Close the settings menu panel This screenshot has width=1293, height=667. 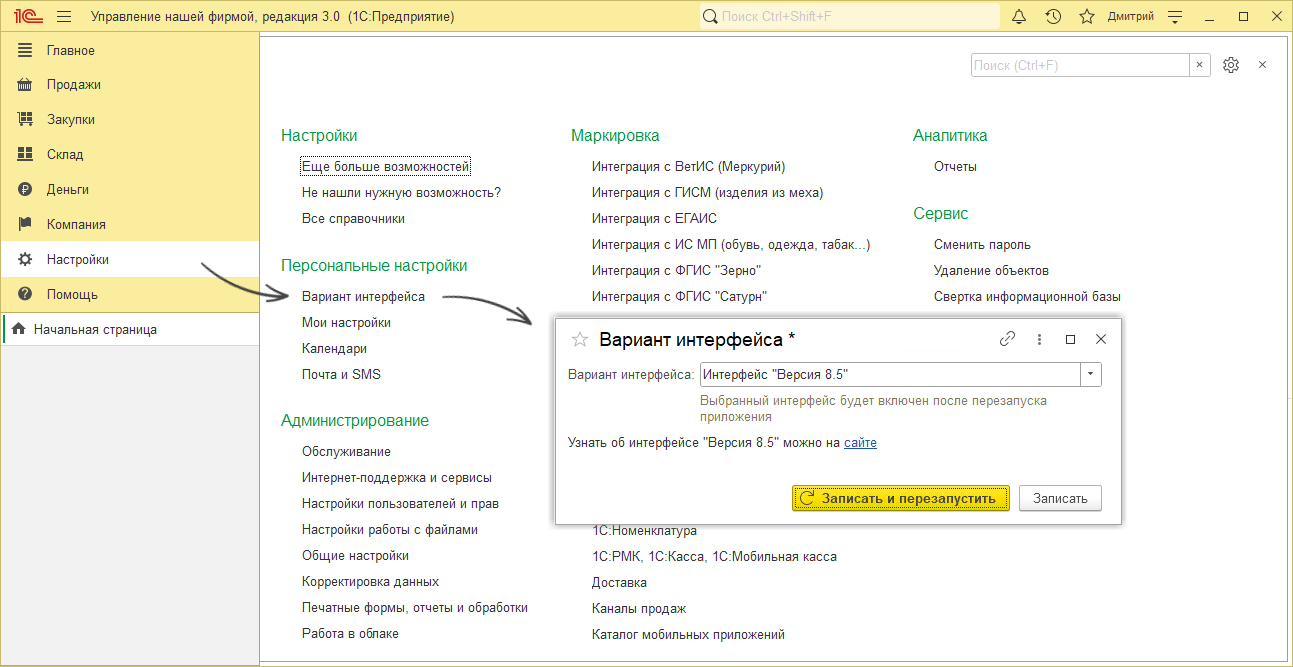1262,65
